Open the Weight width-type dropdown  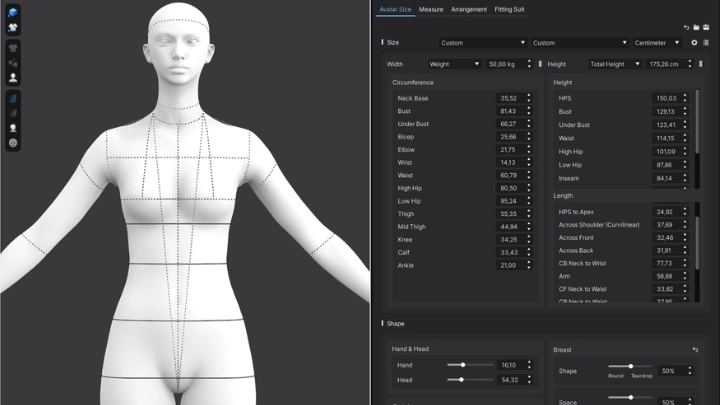[454, 64]
